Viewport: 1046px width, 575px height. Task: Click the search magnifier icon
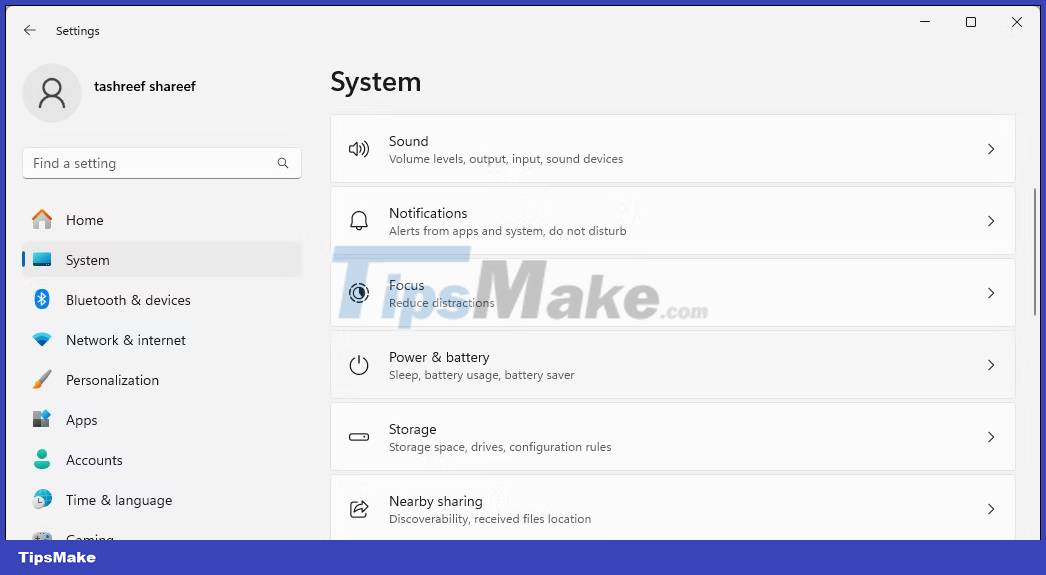pyautogui.click(x=283, y=163)
